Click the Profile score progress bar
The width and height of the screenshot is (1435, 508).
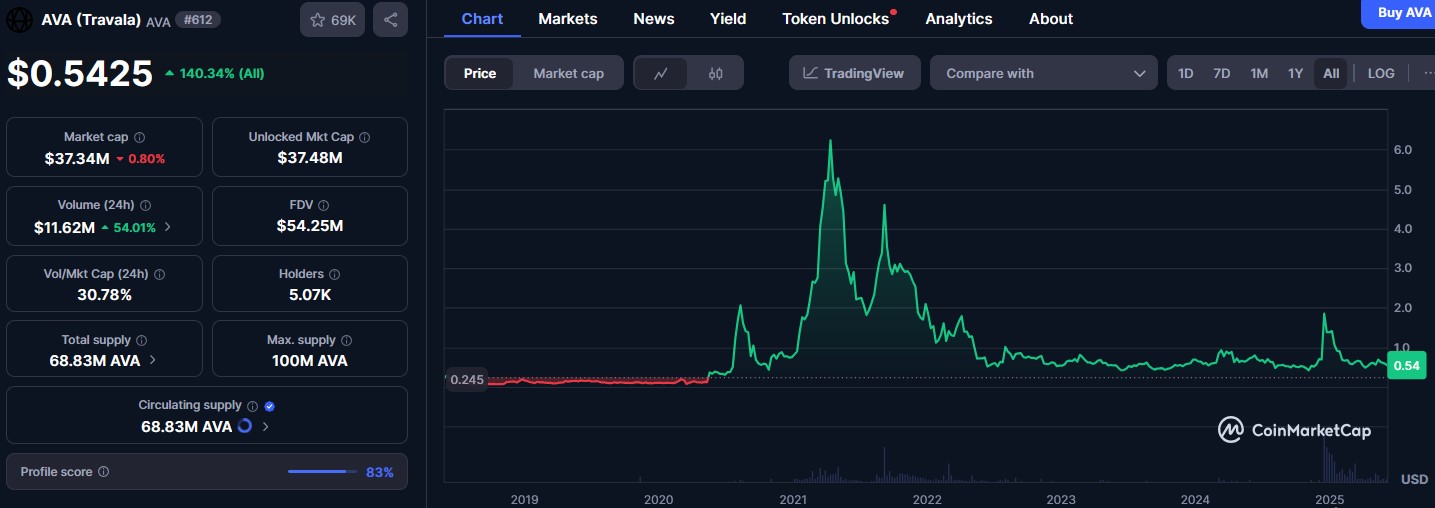pyautogui.click(x=322, y=471)
